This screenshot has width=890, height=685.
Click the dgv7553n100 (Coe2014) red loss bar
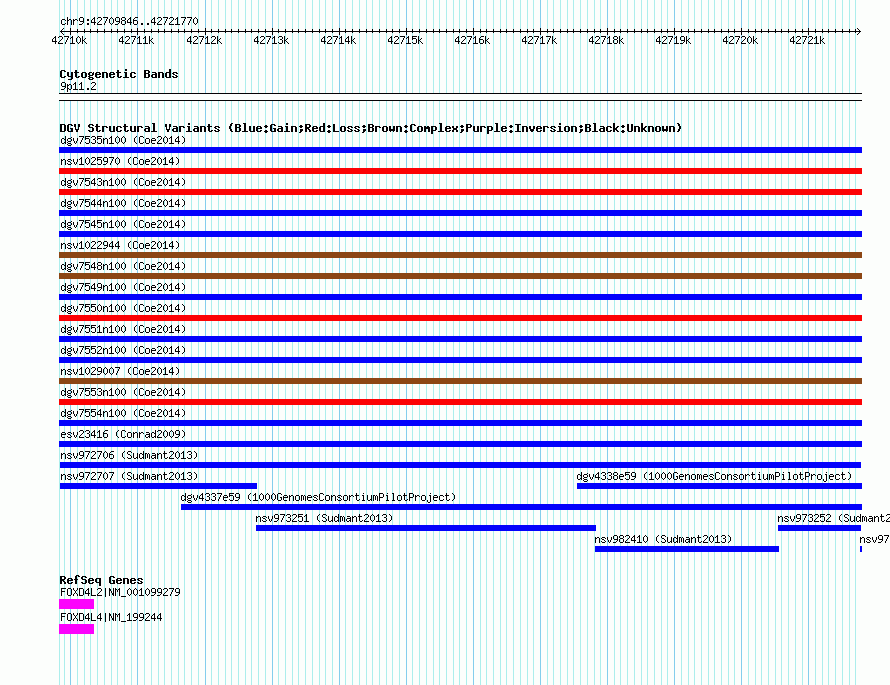[460, 402]
